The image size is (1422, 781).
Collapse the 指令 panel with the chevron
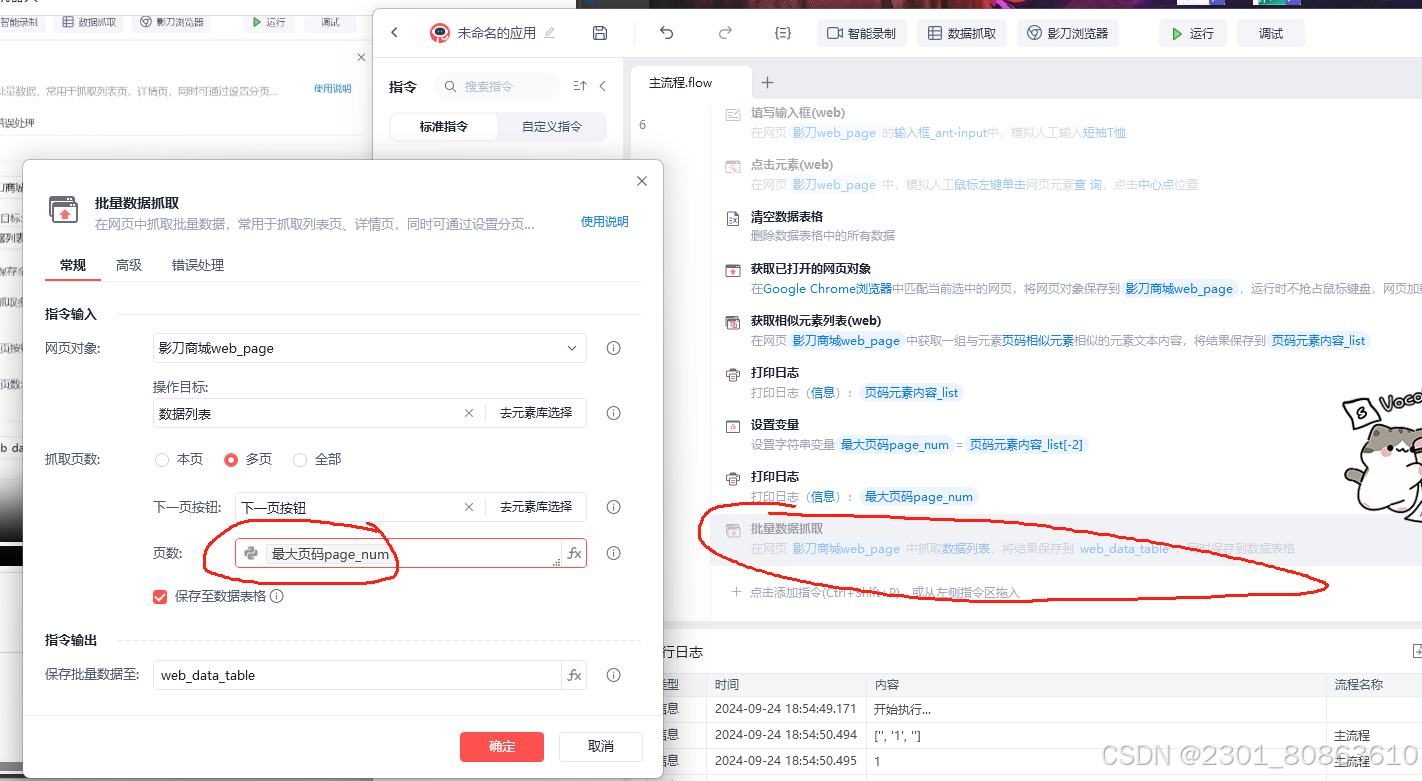(x=603, y=86)
